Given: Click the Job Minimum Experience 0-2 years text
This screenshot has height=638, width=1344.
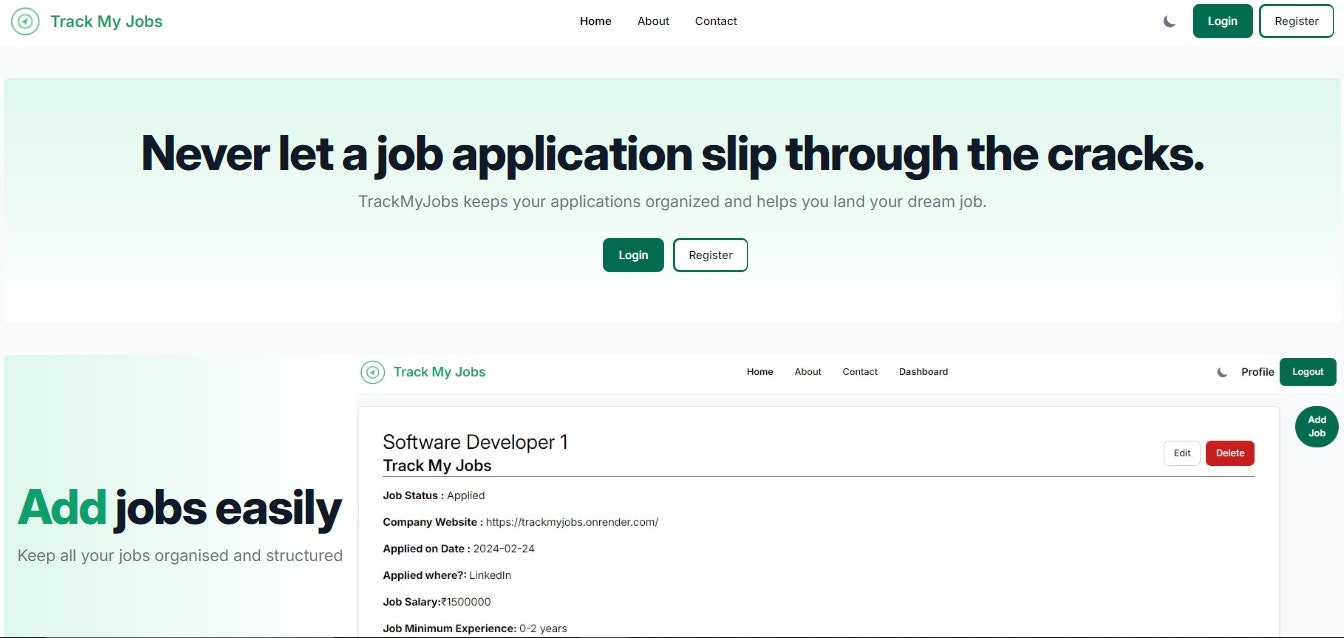Looking at the screenshot, I should pyautogui.click(x=475, y=628).
